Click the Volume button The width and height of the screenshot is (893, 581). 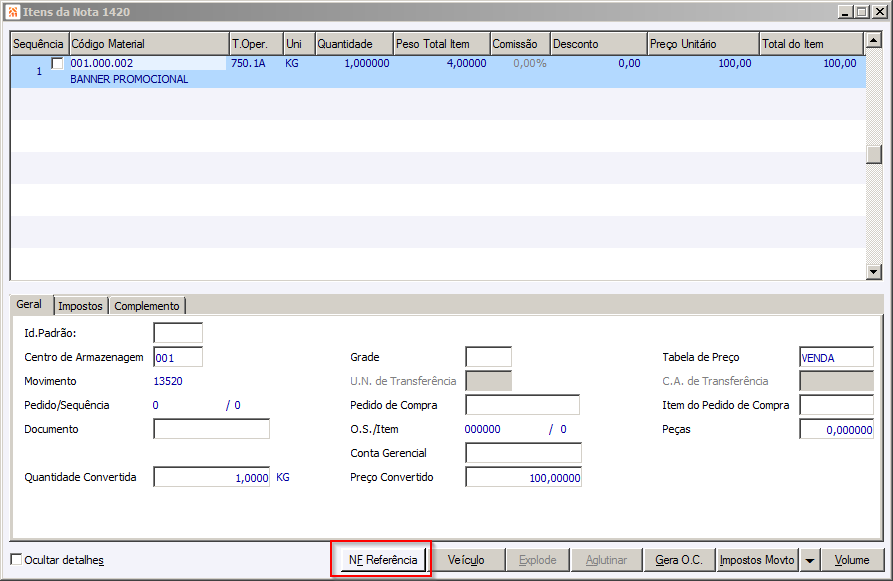click(x=852, y=560)
